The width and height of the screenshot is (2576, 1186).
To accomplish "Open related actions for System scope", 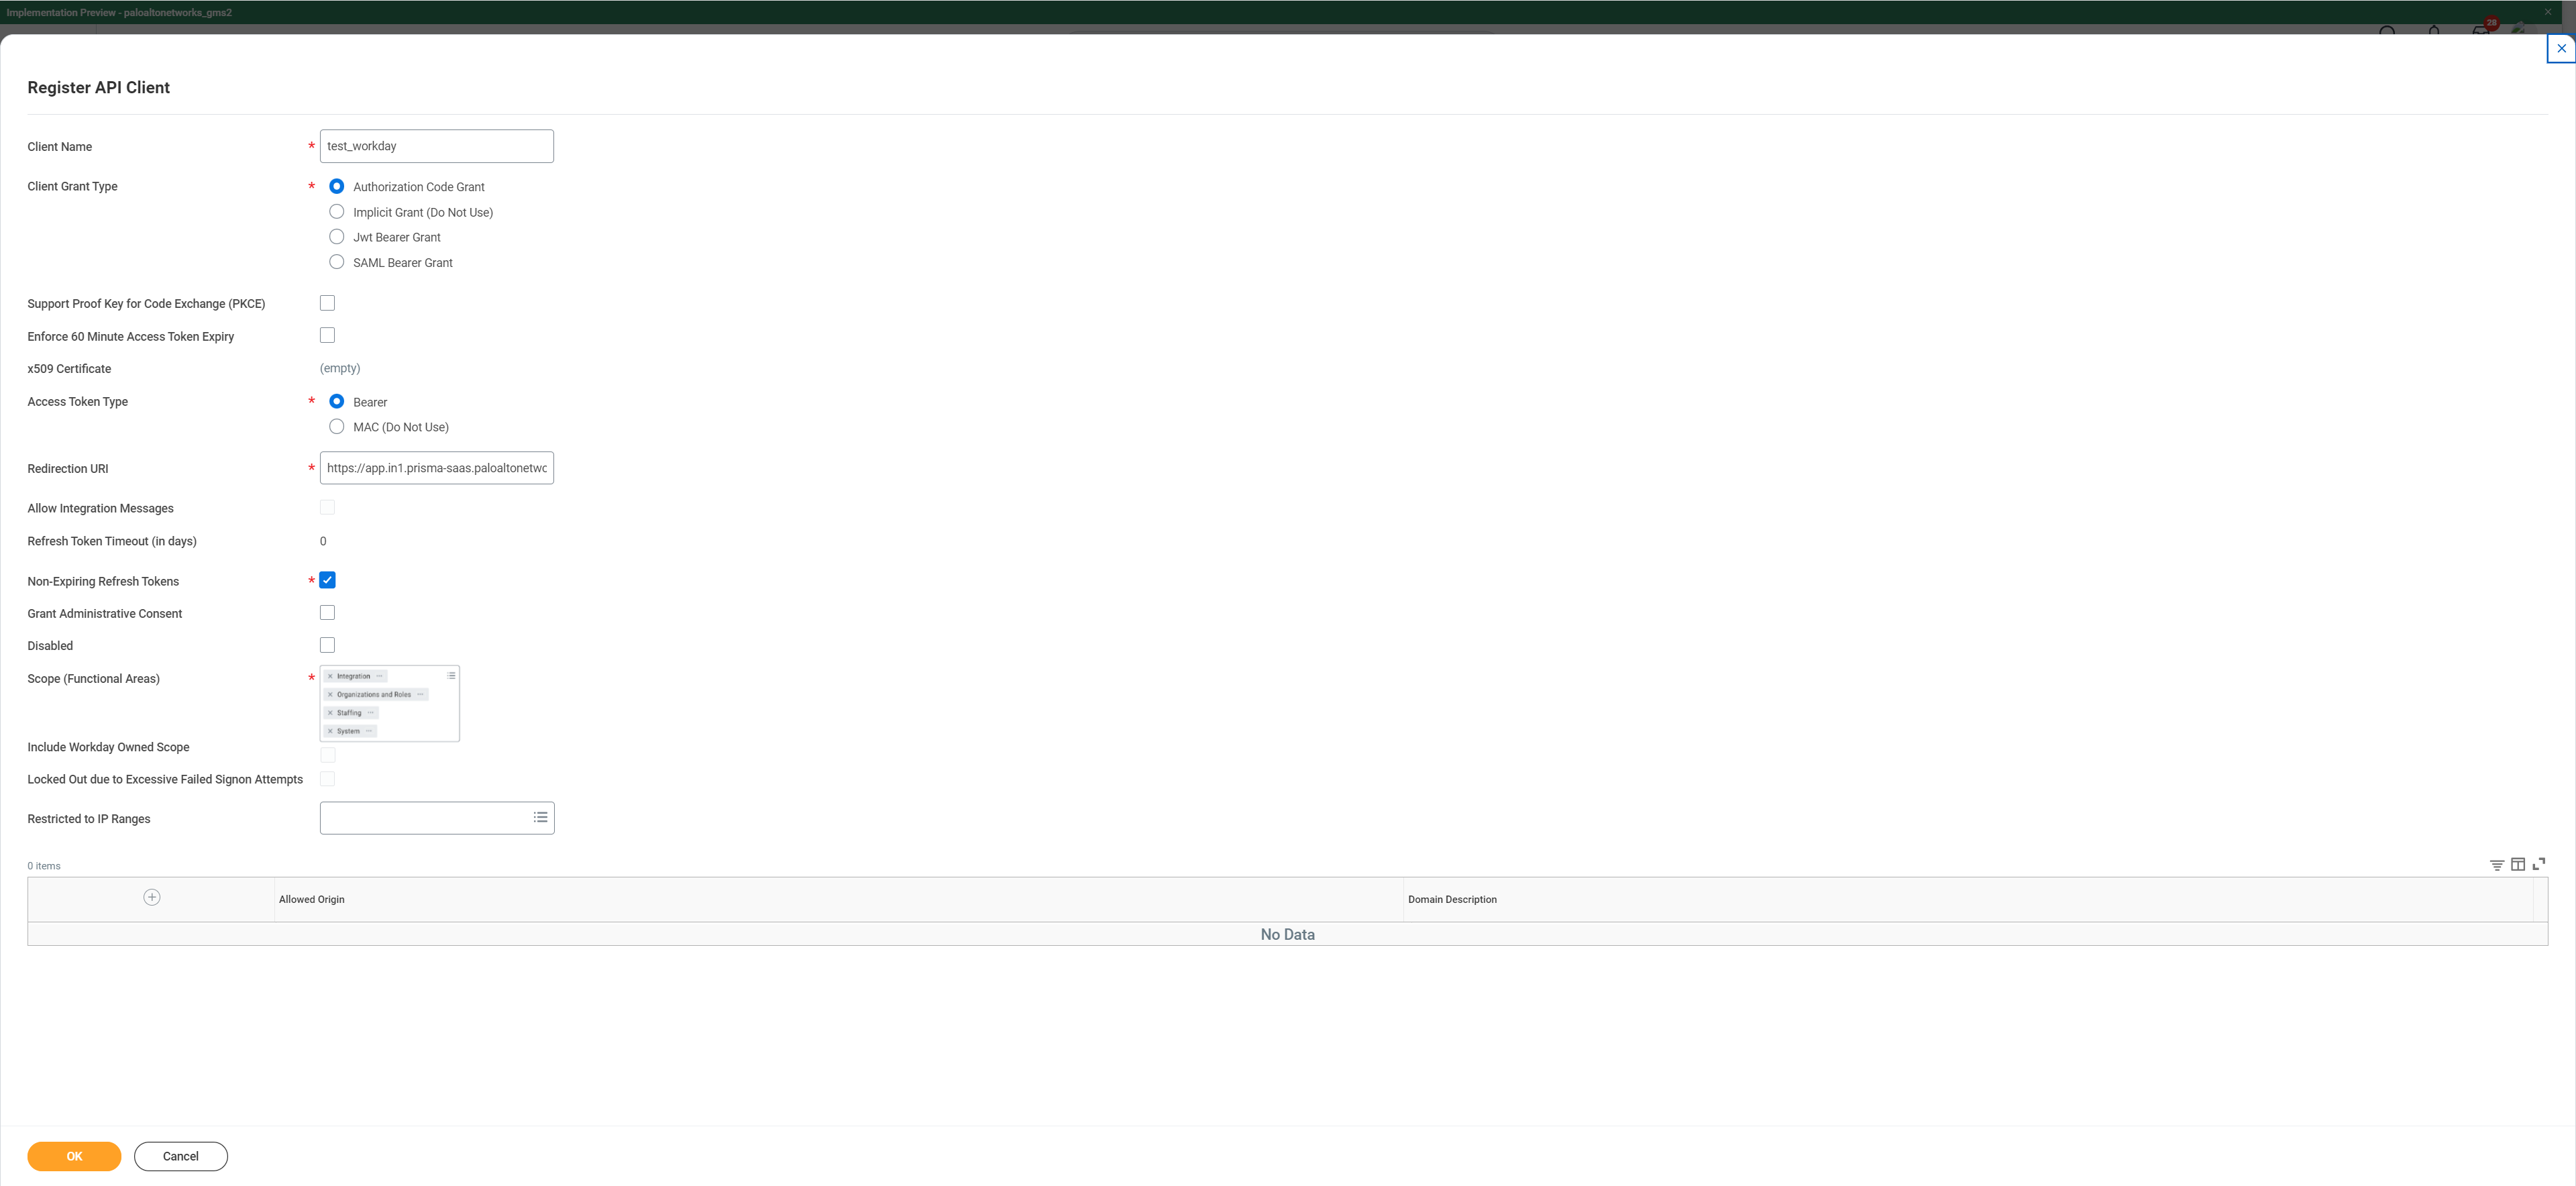I will 369,731.
